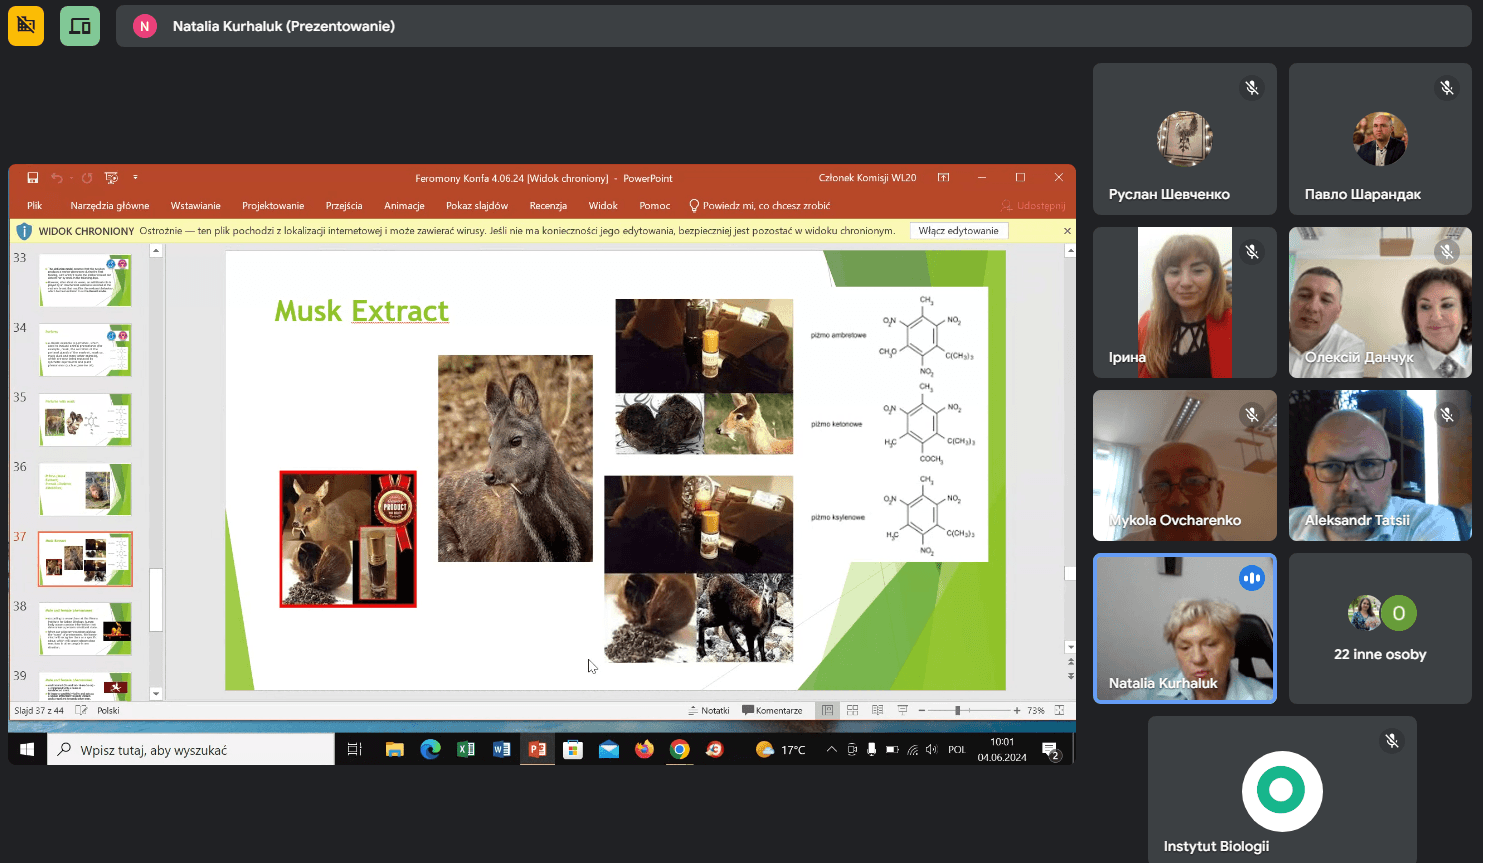Select slide 38 thumbnail
The height and width of the screenshot is (866, 1485).
click(x=85, y=629)
